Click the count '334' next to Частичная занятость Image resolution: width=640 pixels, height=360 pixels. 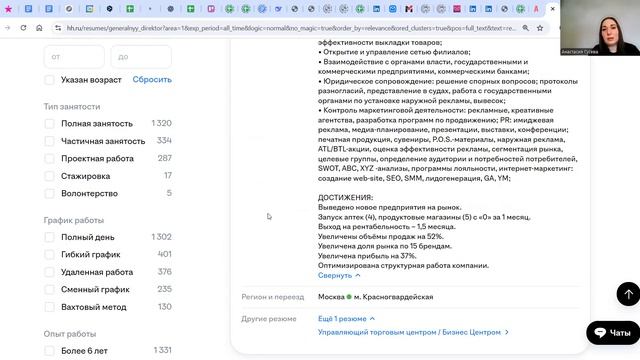click(x=164, y=140)
